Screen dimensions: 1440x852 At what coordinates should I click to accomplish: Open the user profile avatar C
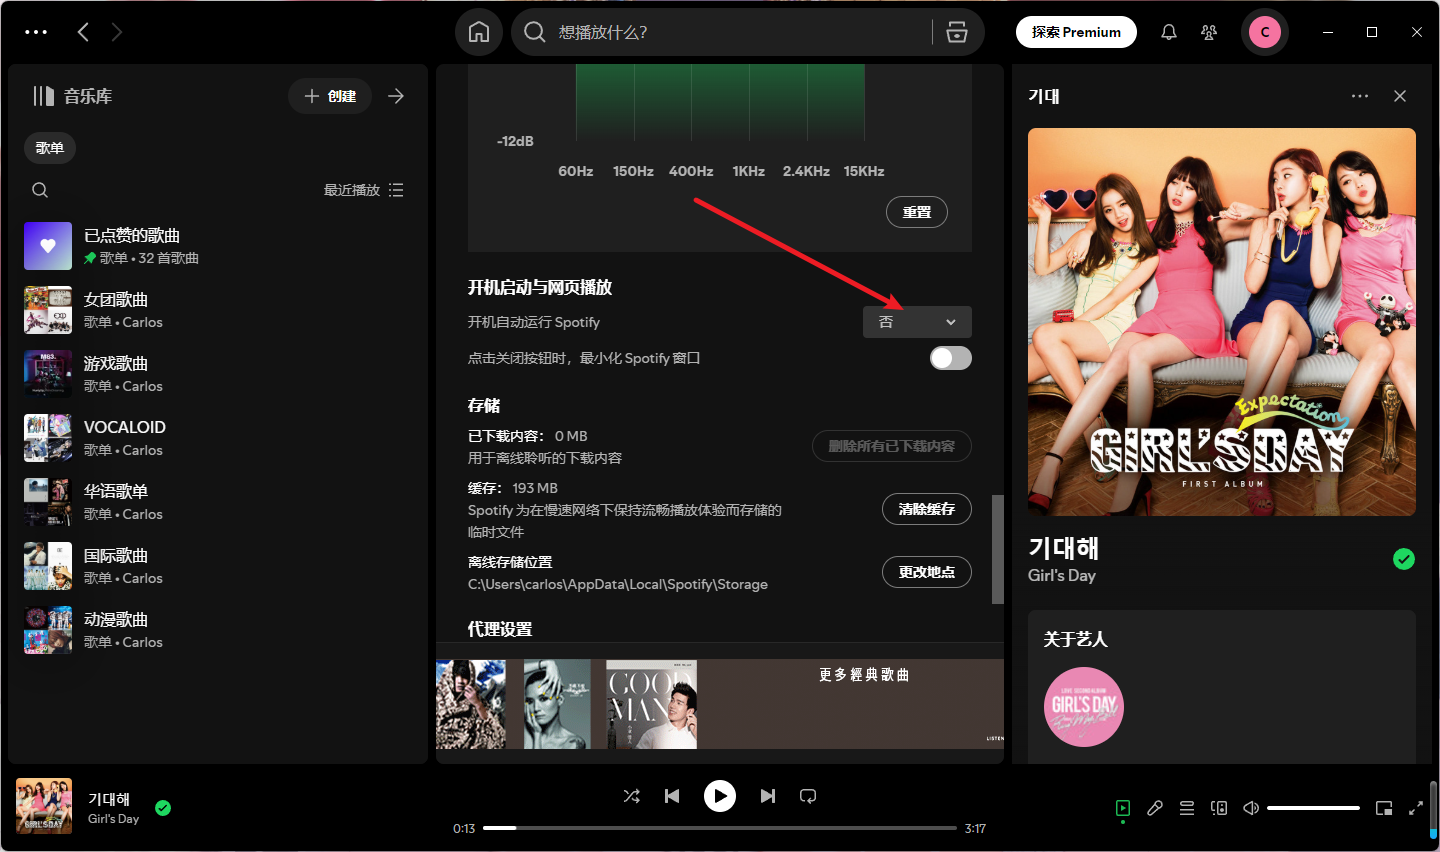tap(1265, 32)
